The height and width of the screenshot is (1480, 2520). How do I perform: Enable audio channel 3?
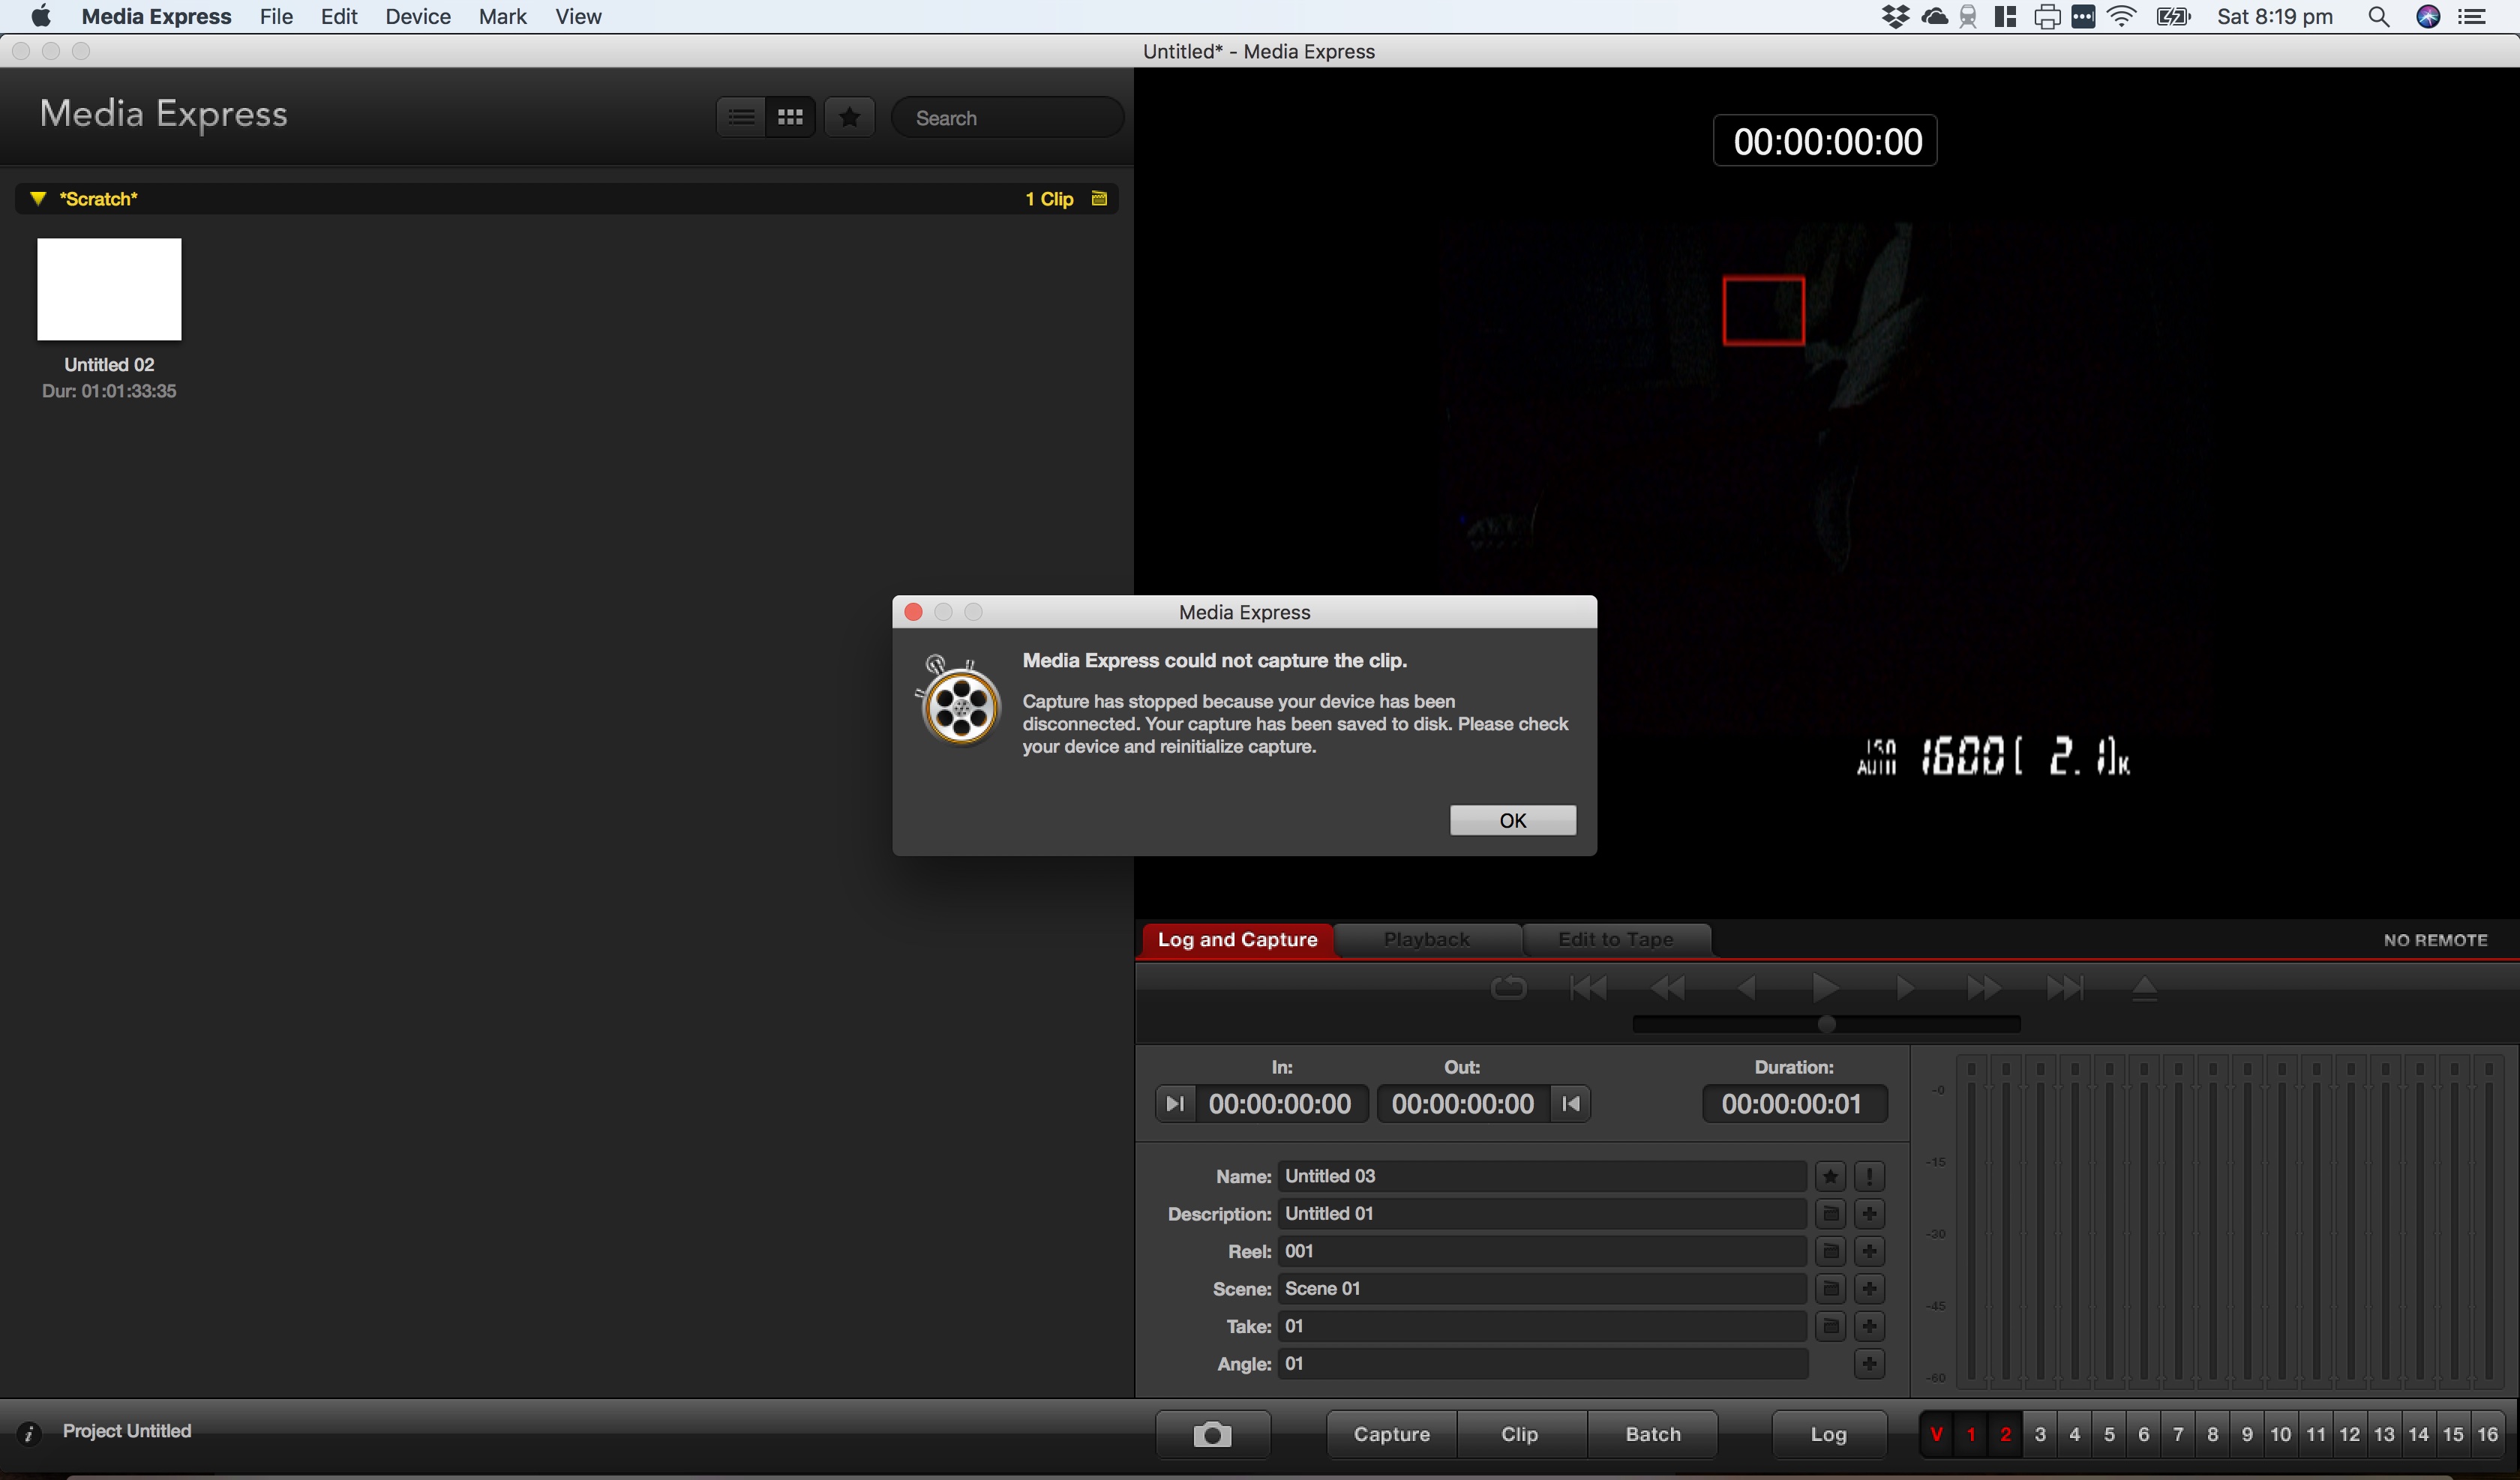tap(2040, 1435)
